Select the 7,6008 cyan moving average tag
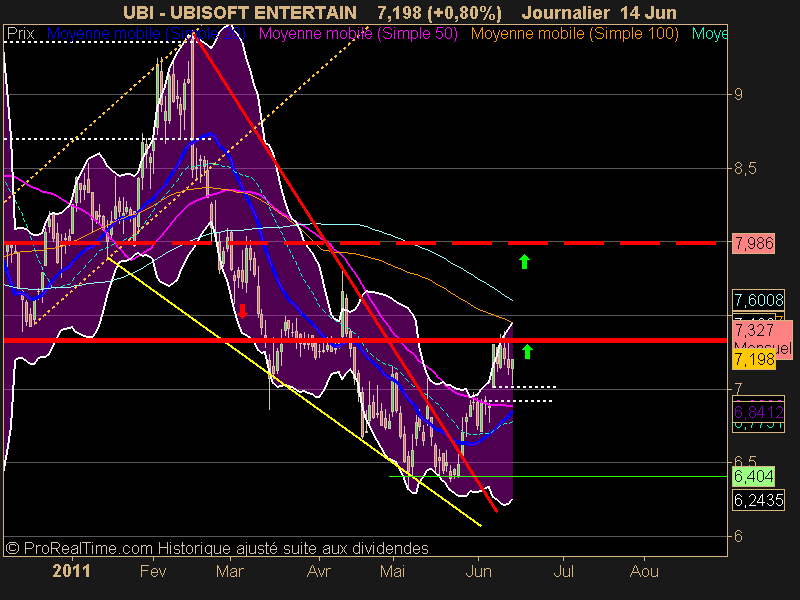Image resolution: width=800 pixels, height=600 pixels. [758, 300]
